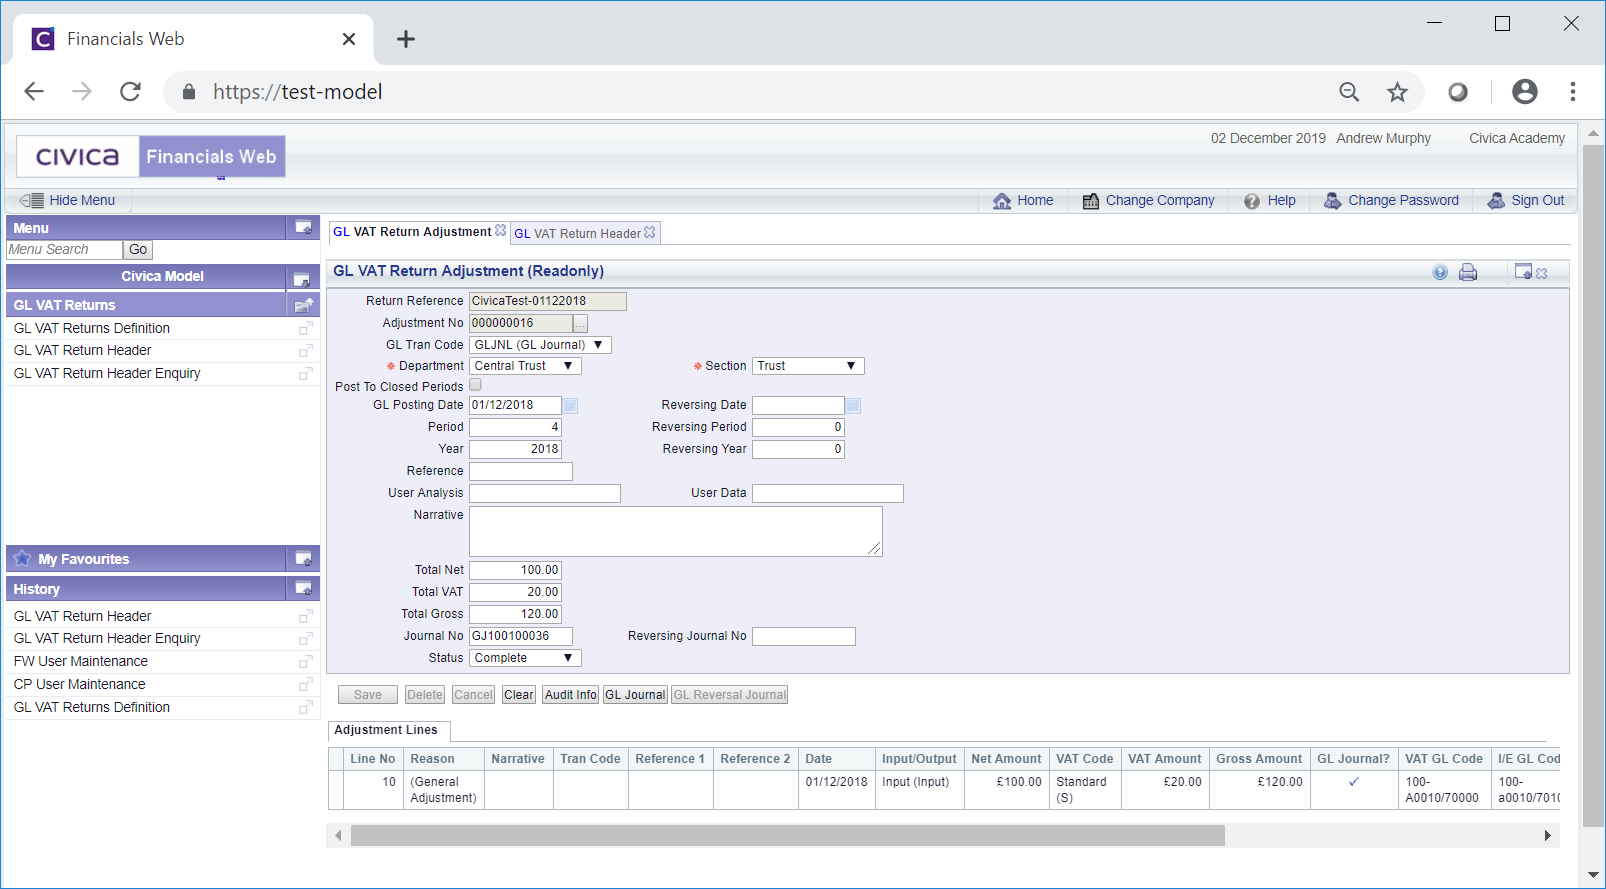This screenshot has height=889, width=1606.
Task: Collapse the Menu panel icon
Action: pos(303,228)
